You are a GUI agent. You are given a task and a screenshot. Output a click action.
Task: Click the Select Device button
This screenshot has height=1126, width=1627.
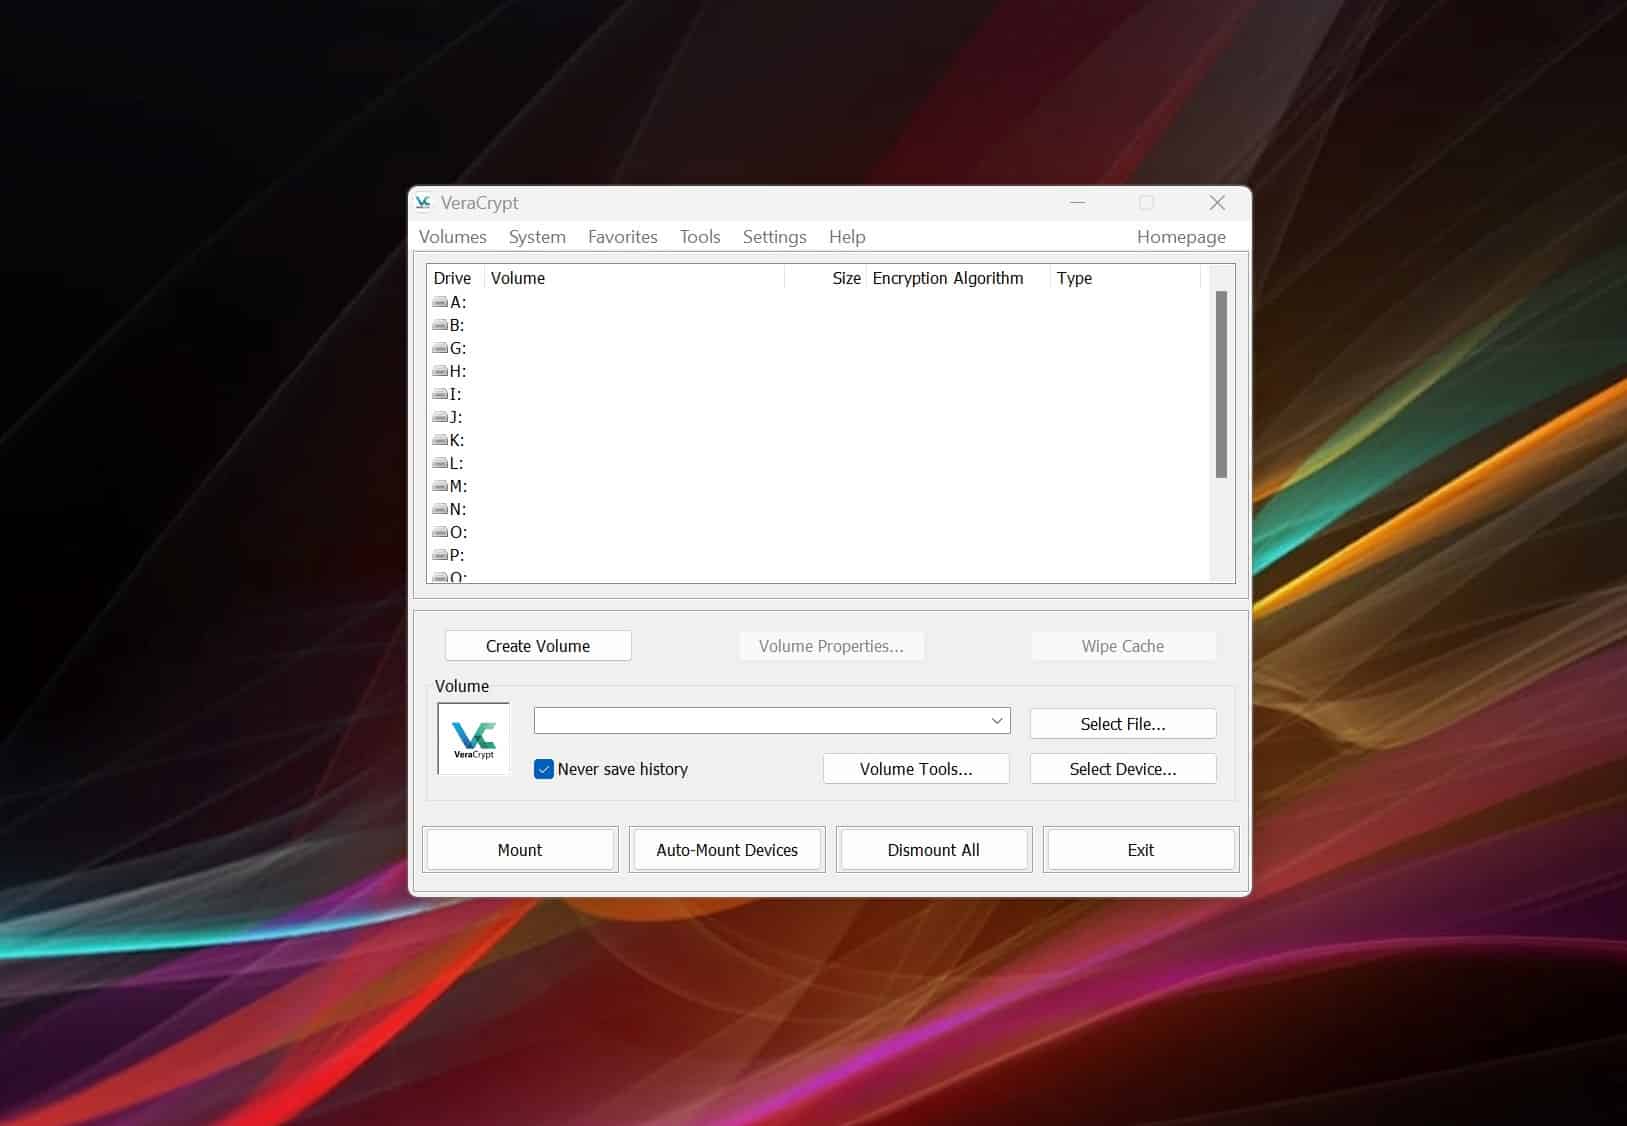1123,769
